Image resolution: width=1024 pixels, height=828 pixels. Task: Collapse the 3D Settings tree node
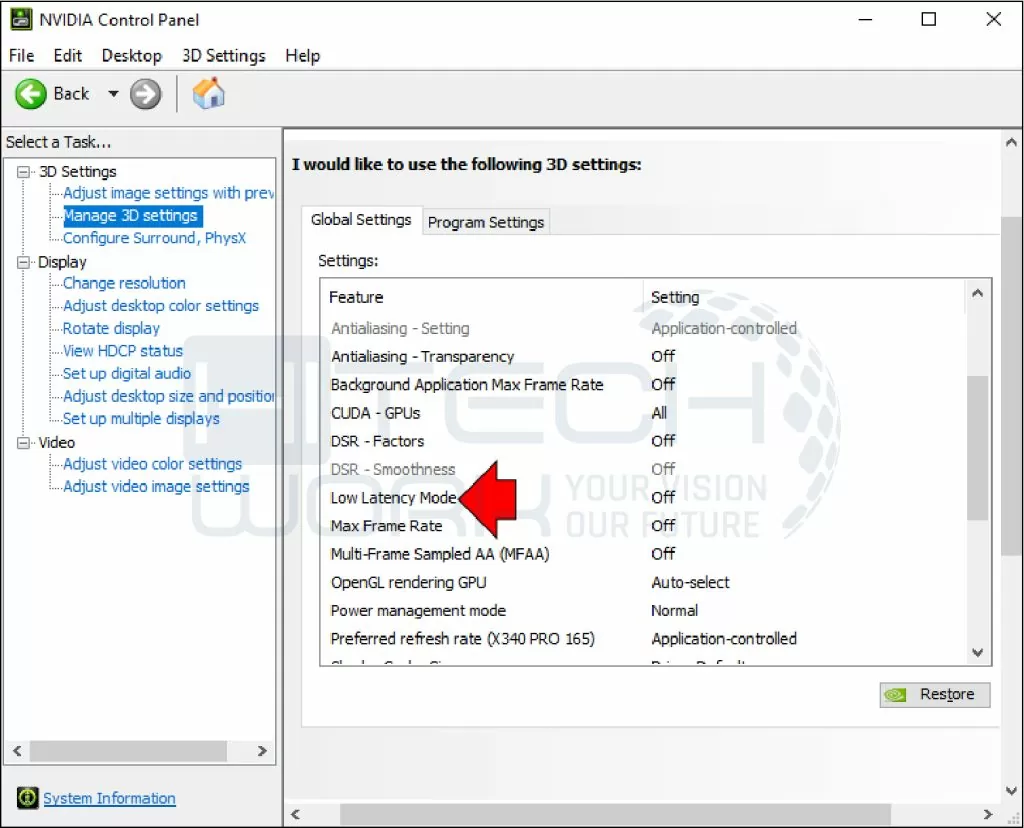point(24,172)
